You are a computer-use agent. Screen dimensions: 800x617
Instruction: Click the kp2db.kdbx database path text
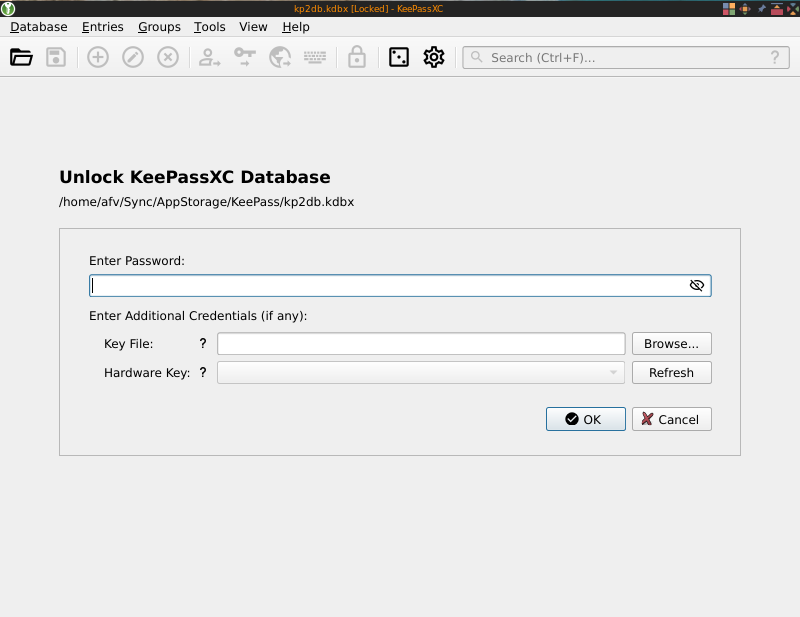click(206, 202)
